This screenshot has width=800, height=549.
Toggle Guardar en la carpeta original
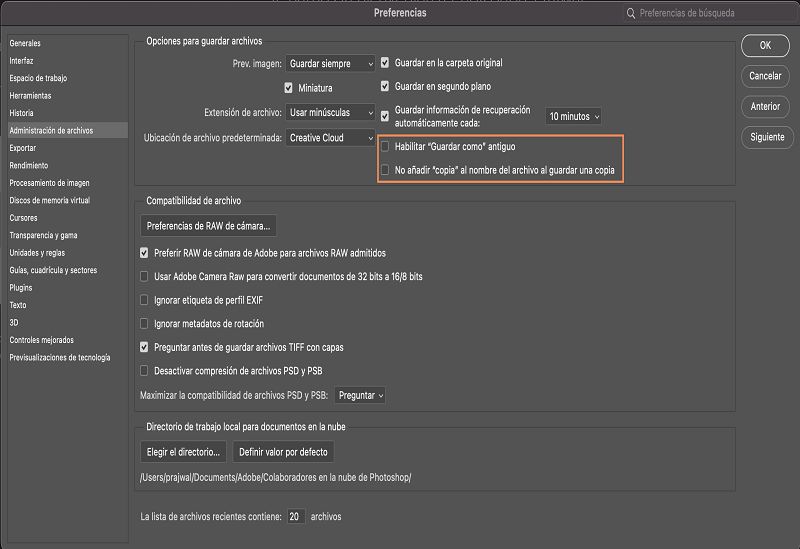coord(385,63)
